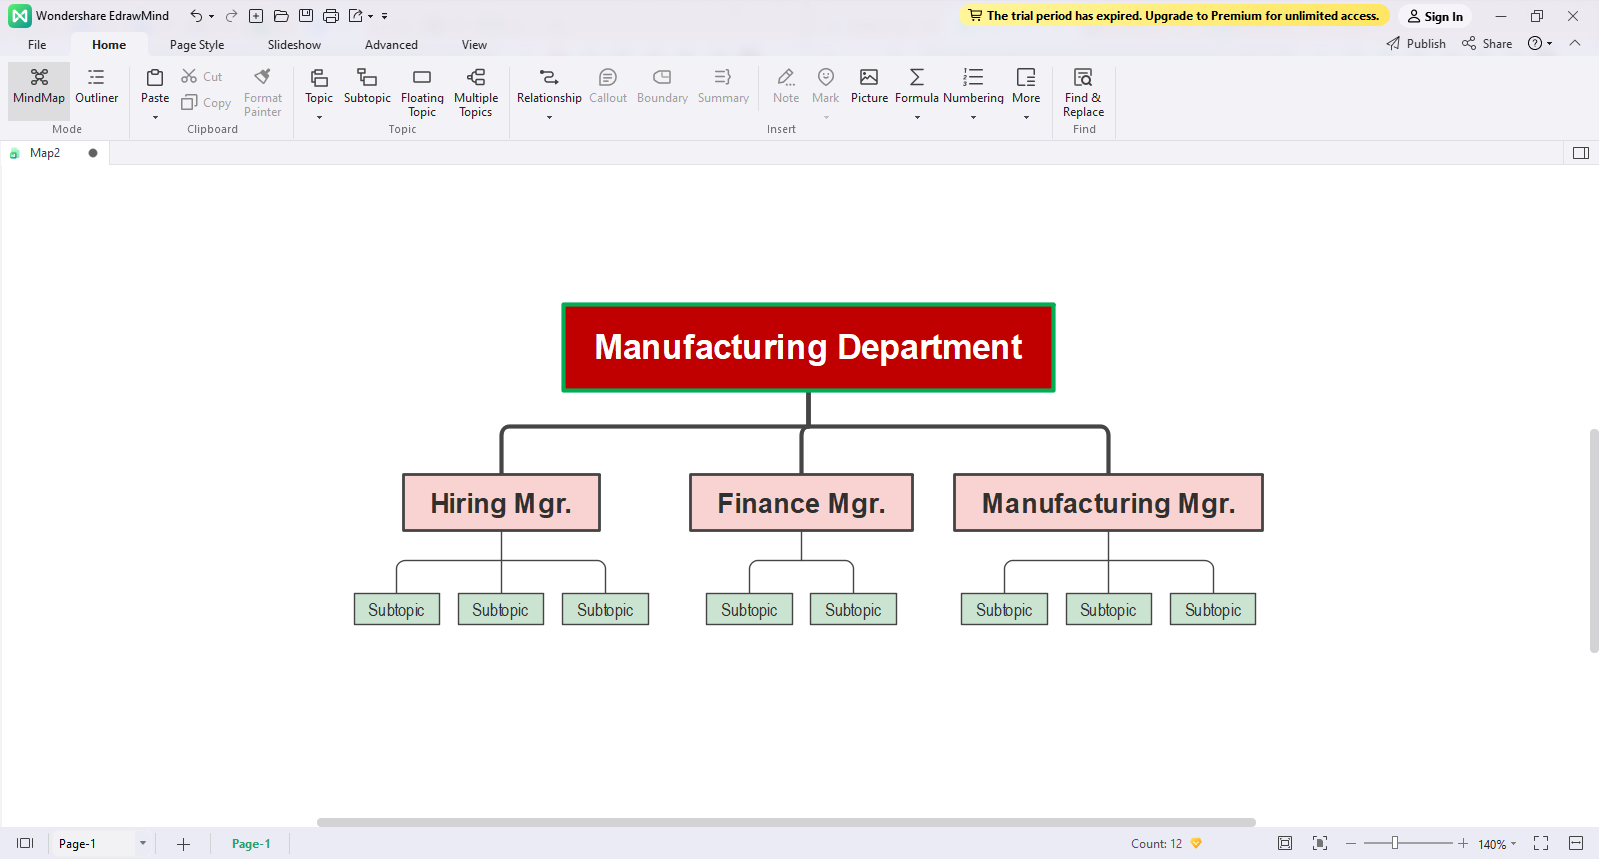This screenshot has height=859, width=1599.
Task: Click the Sign In button
Action: (x=1435, y=16)
